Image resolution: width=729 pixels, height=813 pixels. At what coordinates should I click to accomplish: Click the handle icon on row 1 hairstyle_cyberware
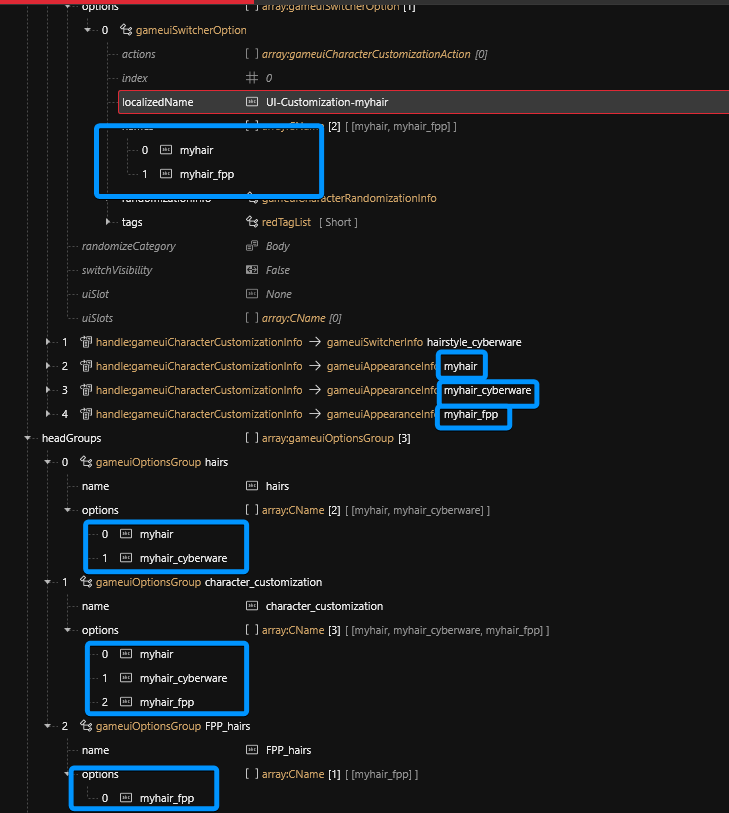[85, 342]
